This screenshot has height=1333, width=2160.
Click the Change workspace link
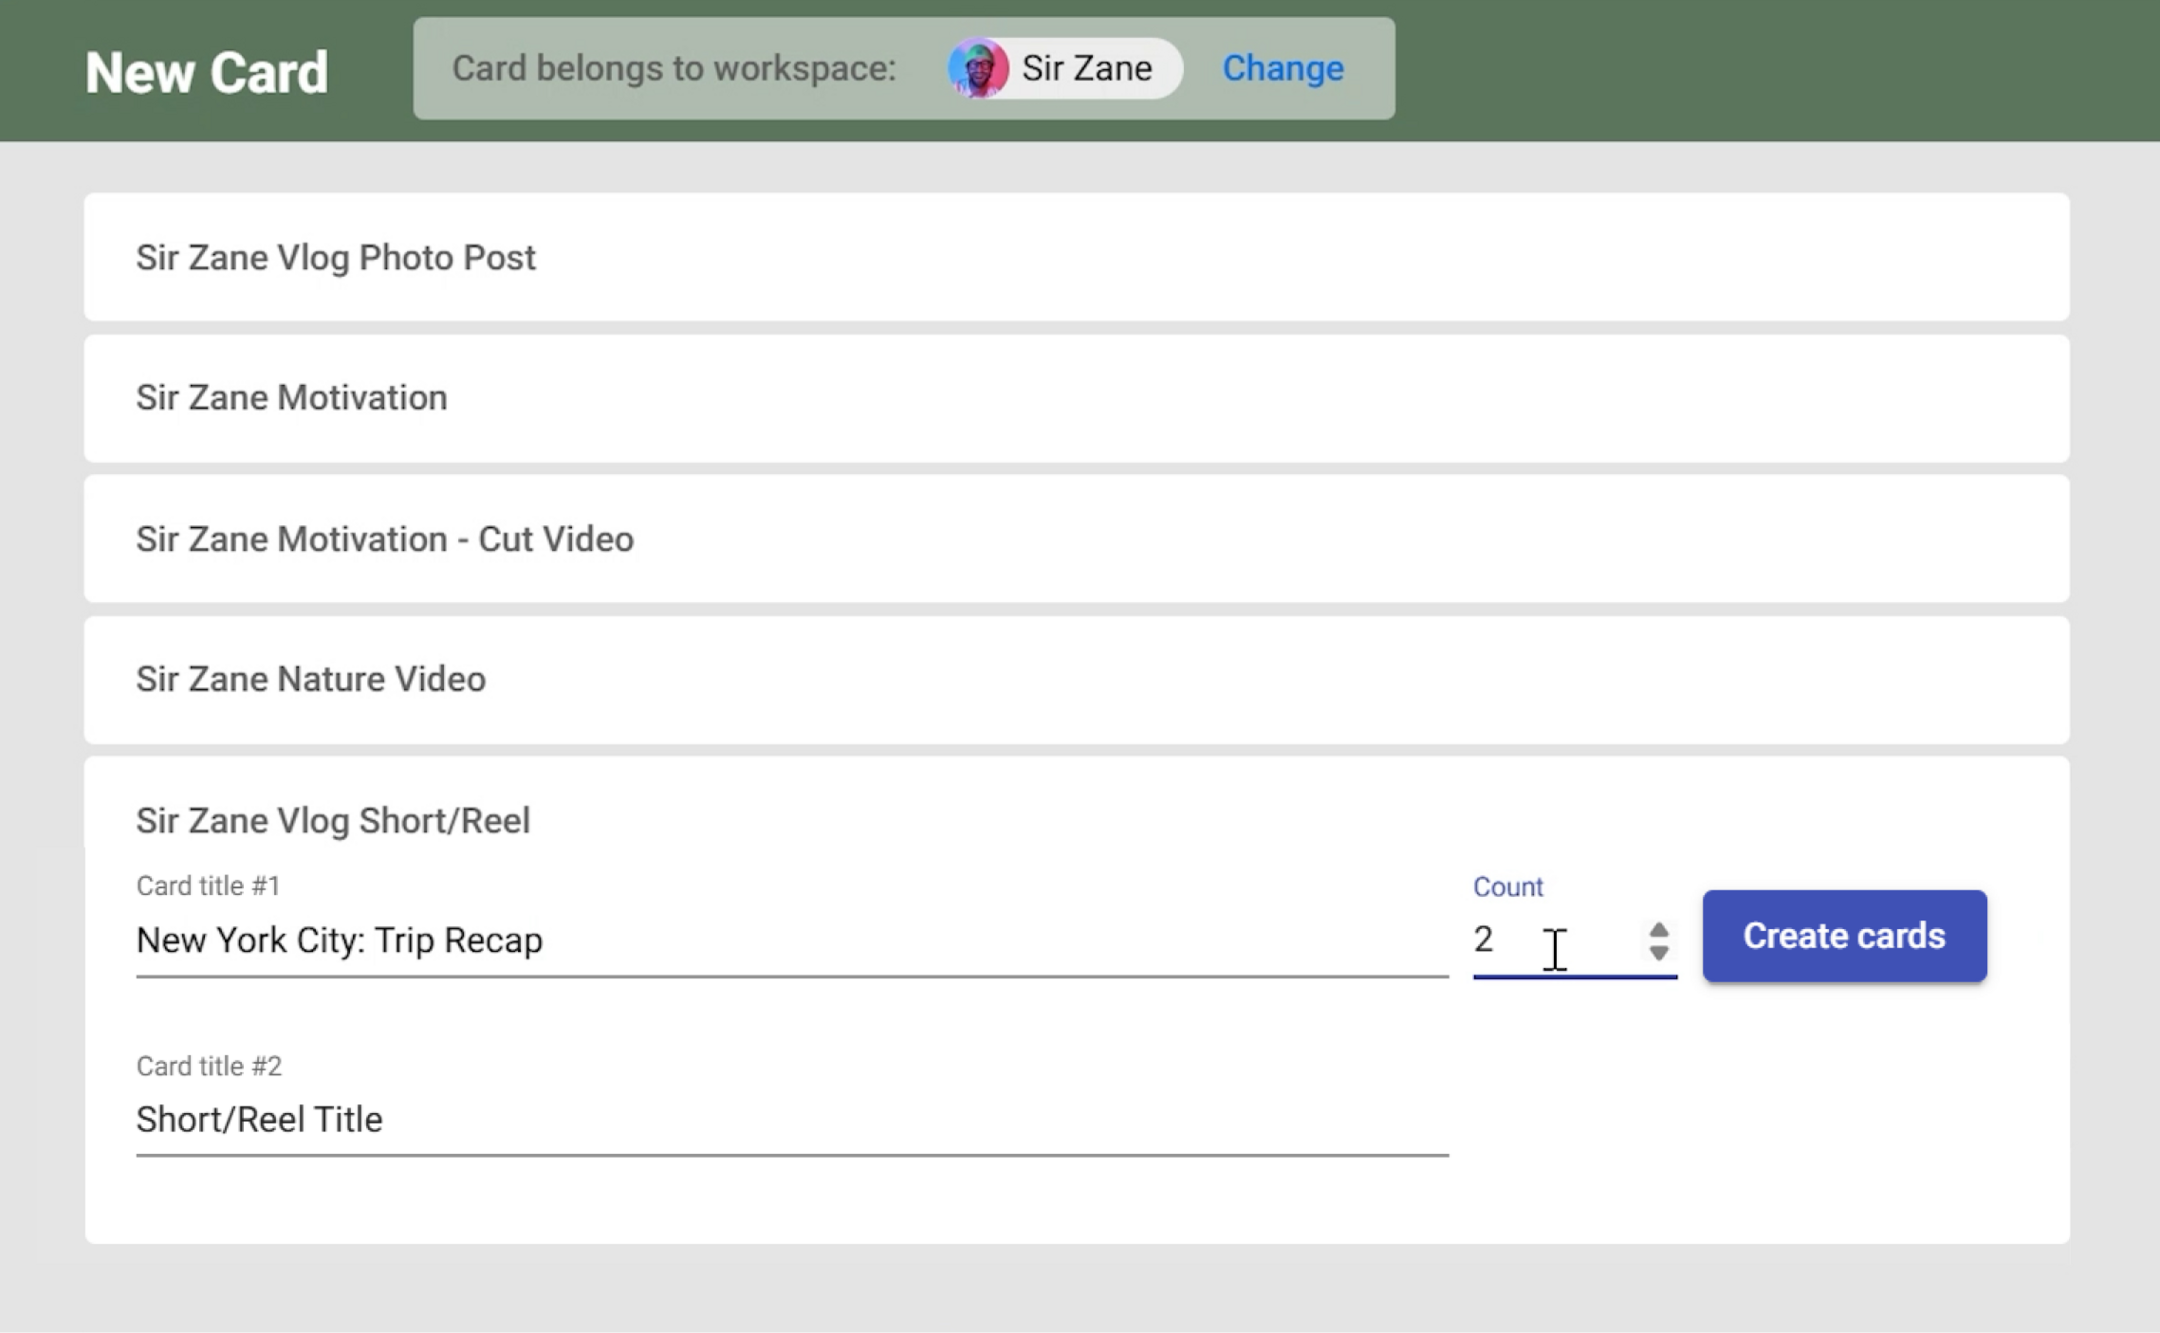click(1282, 69)
